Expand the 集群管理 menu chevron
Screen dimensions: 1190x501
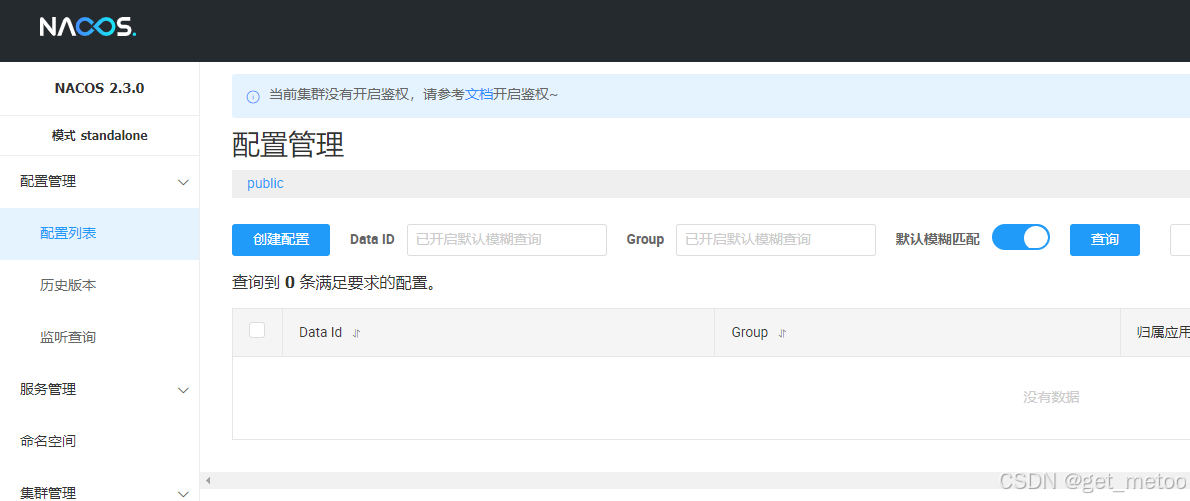183,493
